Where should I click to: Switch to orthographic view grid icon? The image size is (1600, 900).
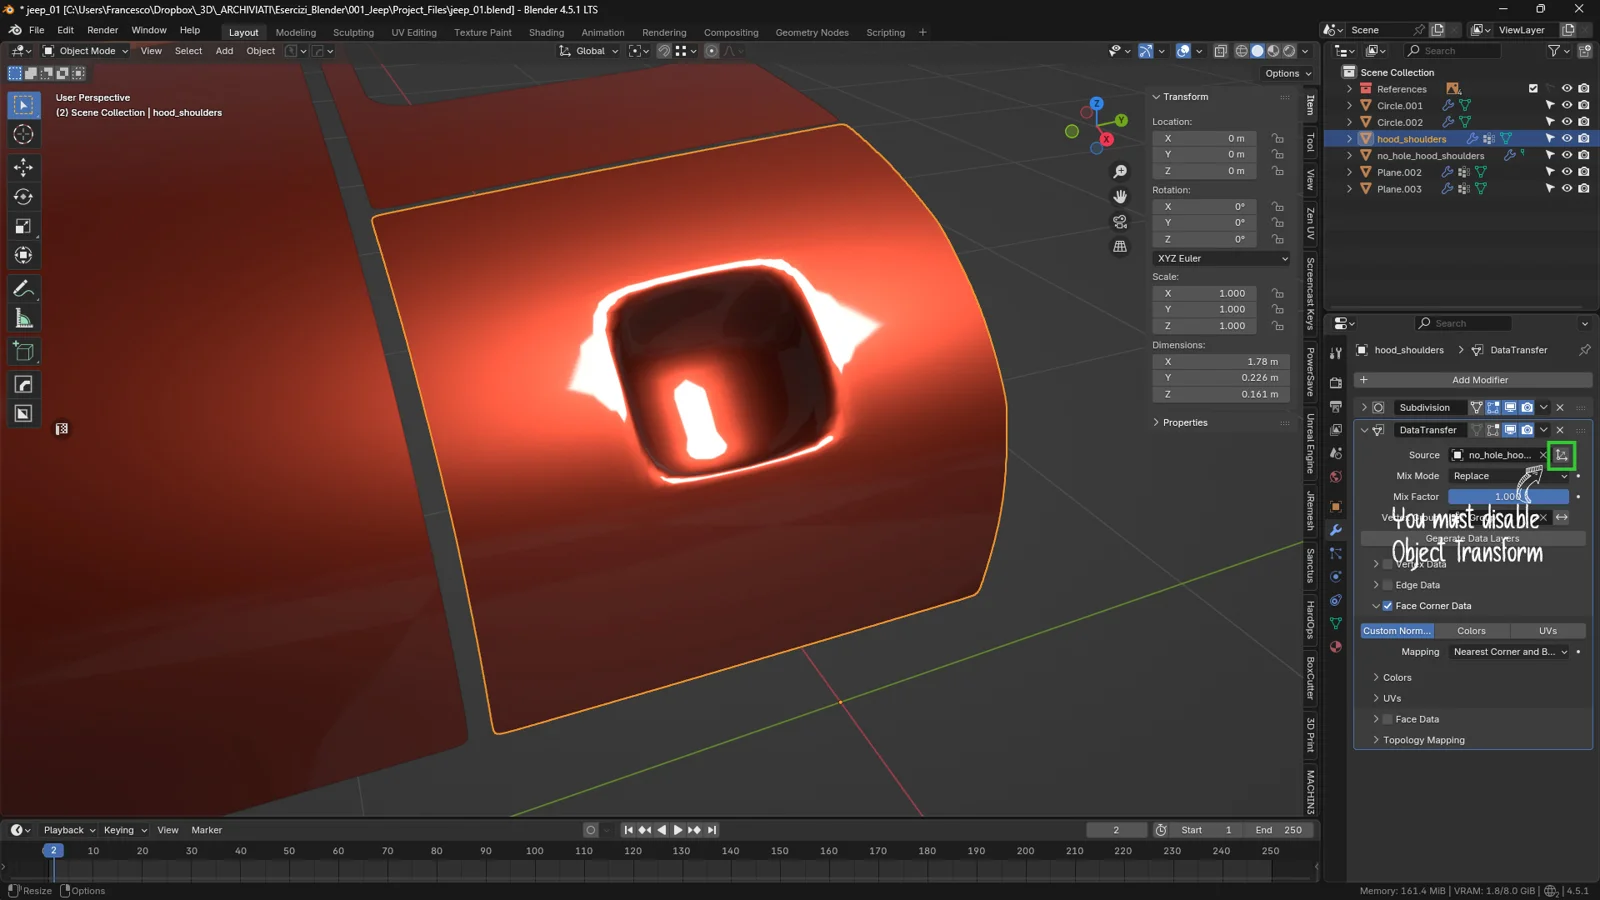(x=1120, y=246)
